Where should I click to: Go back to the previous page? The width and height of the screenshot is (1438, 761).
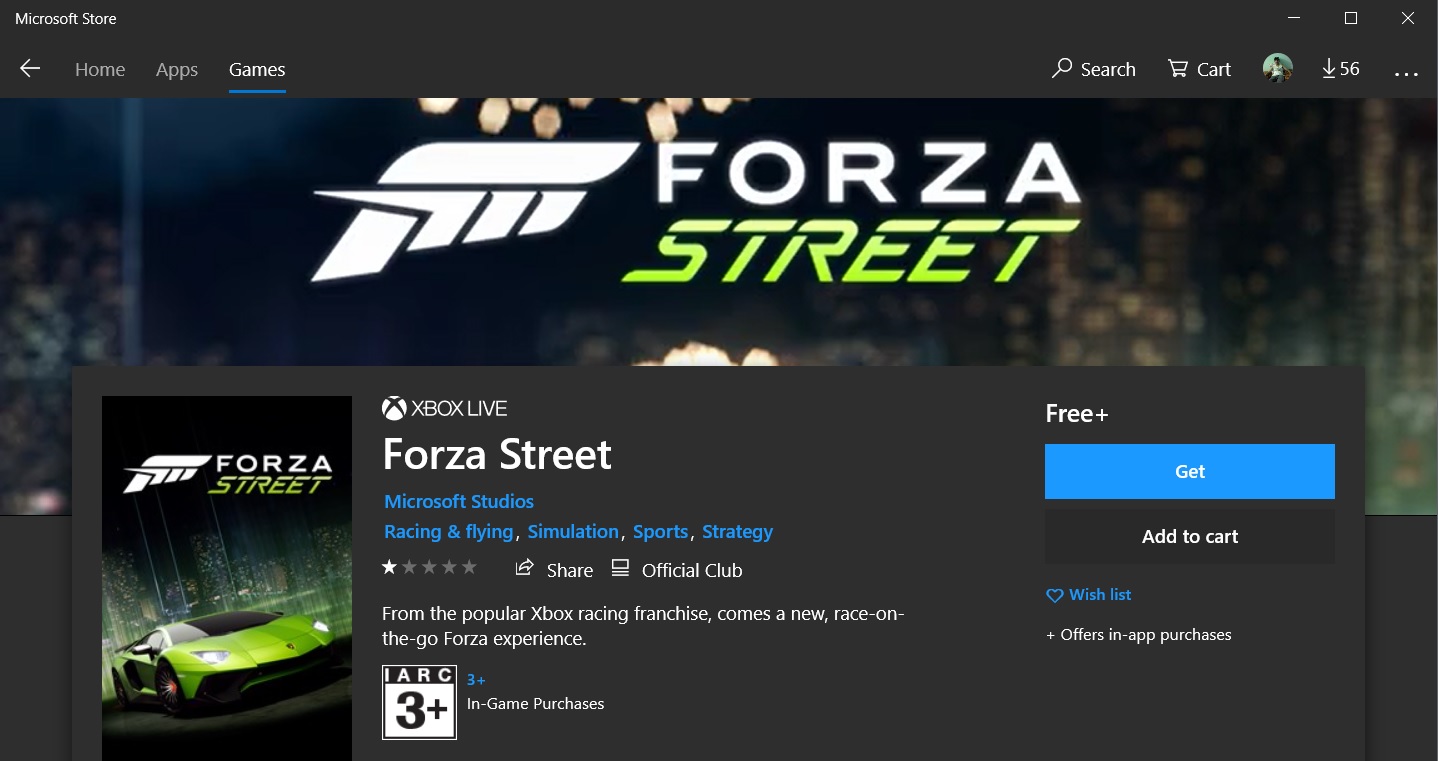coord(30,68)
